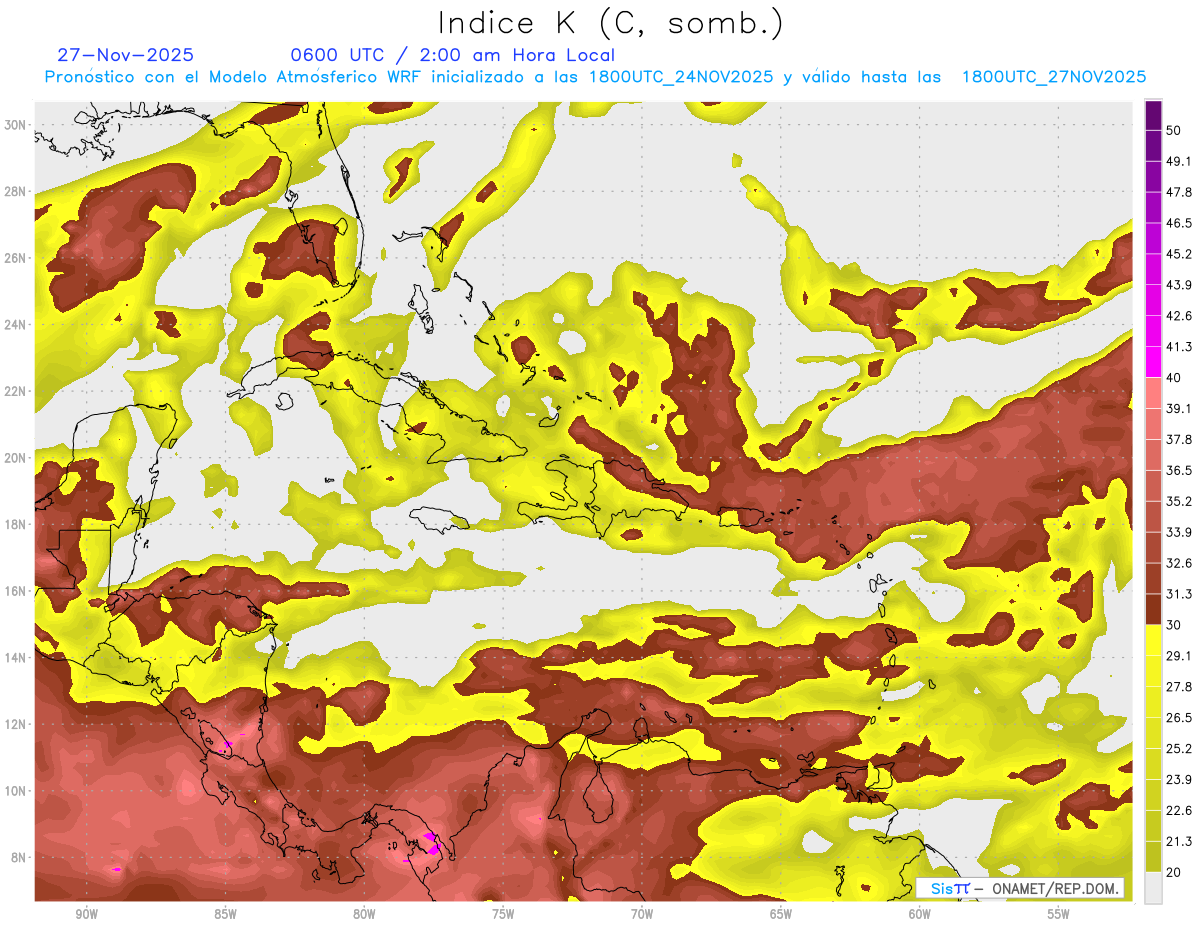Click the "10N" latitude label

pos(16,791)
